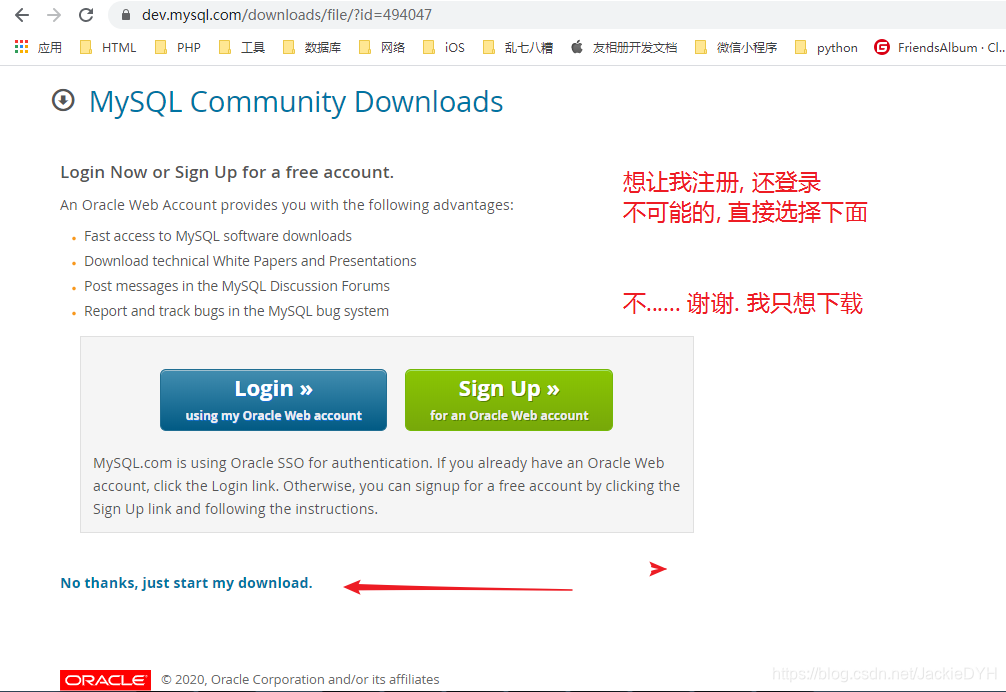Open the 工具 bookmarks folder
The height and width of the screenshot is (692, 1006).
click(x=242, y=47)
